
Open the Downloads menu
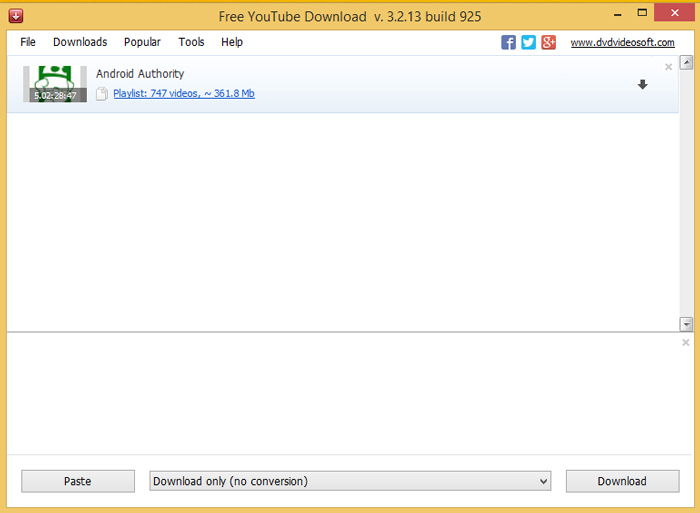80,42
